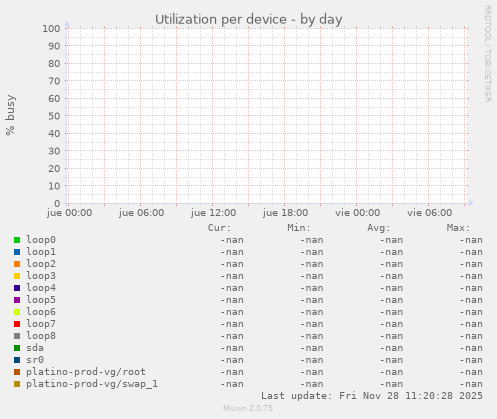Screen dimensions: 497x419
Task: Click the platino-prod-vg/swap_1 Max -nan value
Action: tap(471, 384)
